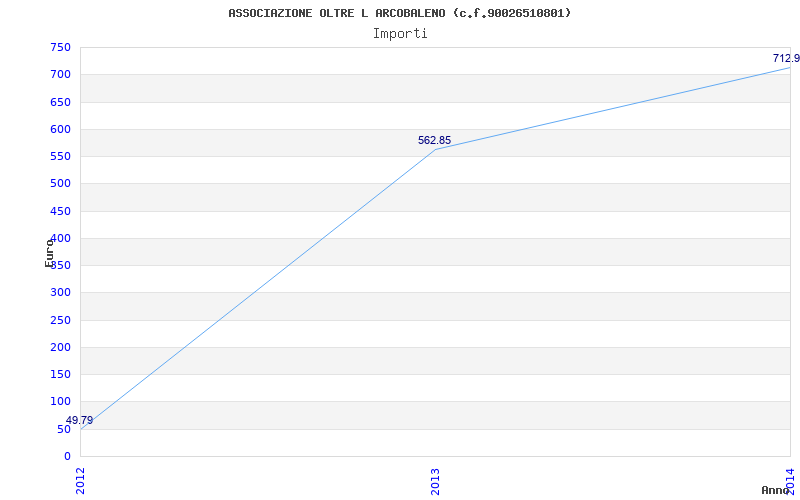Click the 700 y-axis tick label
This screenshot has height=500, width=800.
[x=60, y=74]
